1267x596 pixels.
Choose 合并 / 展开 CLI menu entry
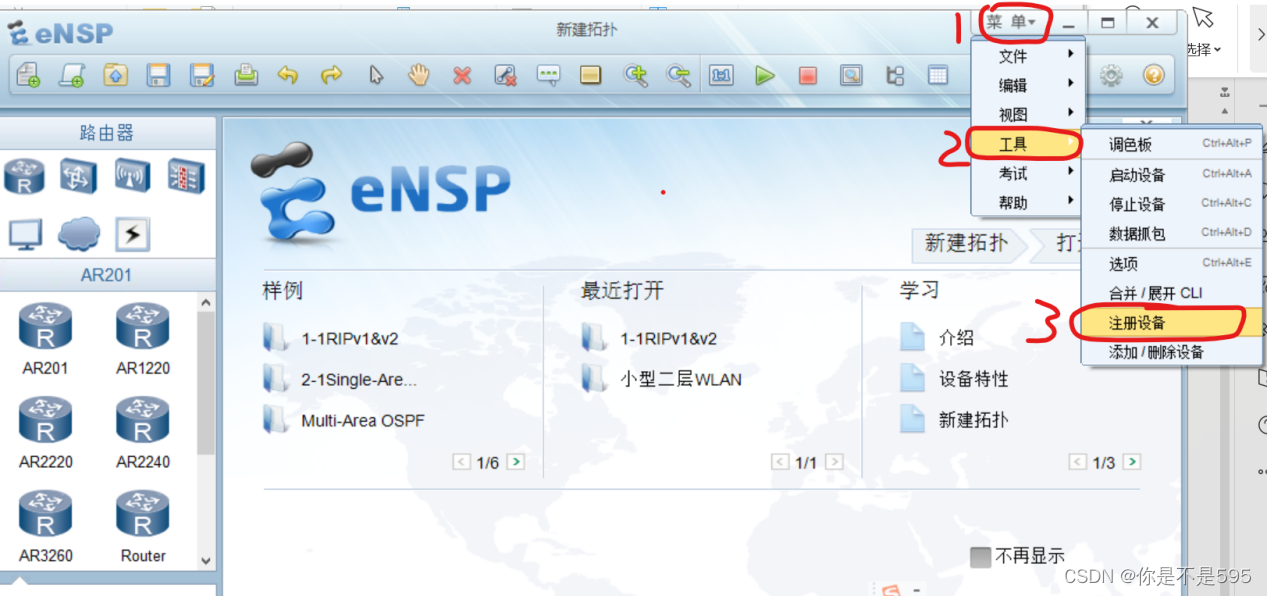tap(1171, 293)
